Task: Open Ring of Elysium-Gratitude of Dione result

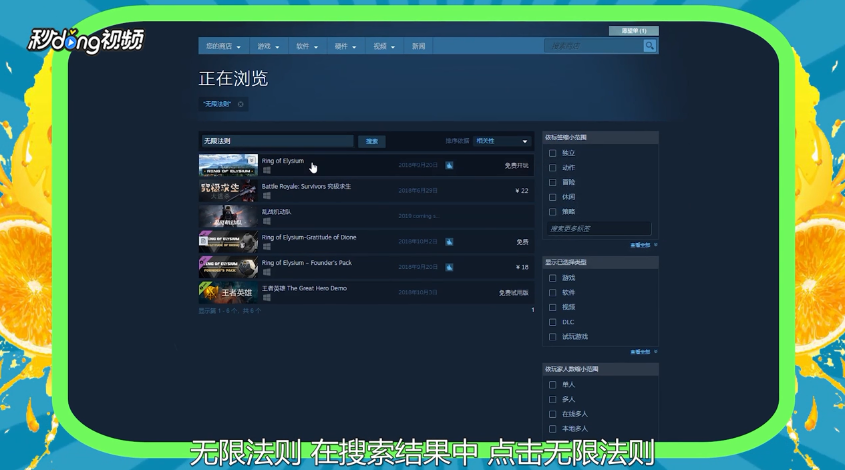Action: pos(309,237)
